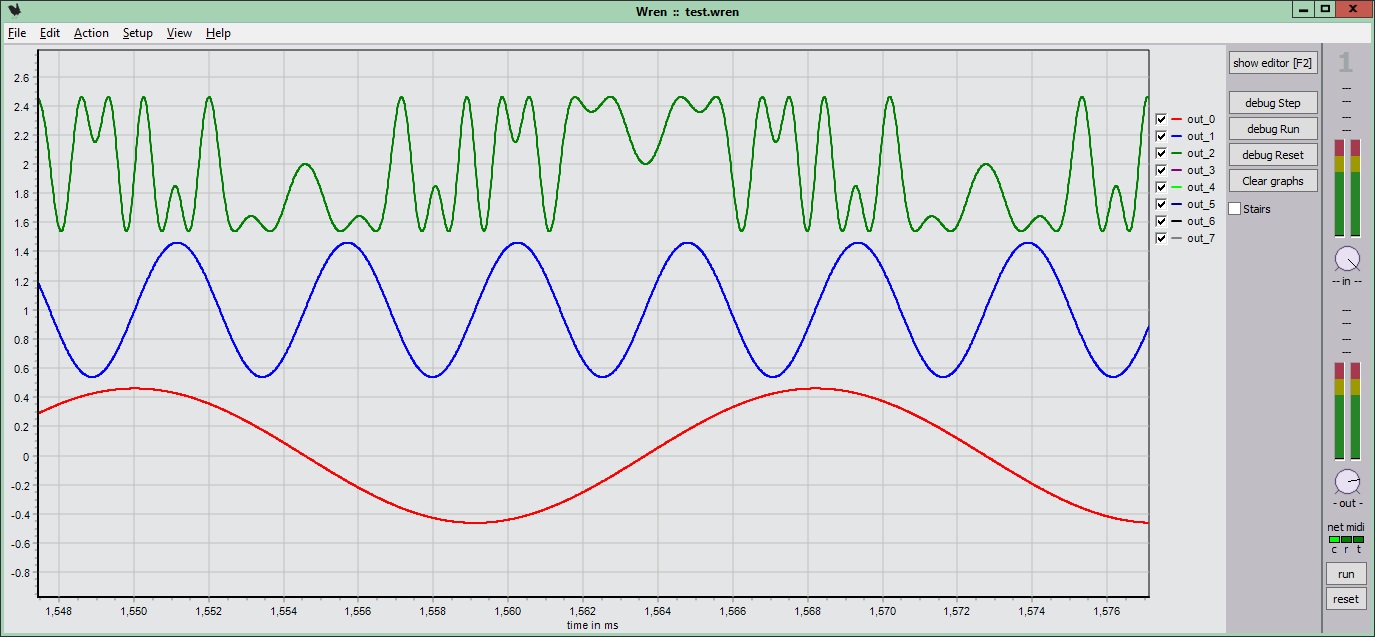This screenshot has width=1375, height=637.
Task: Click the net midi 't' indicator light
Action: tap(1358, 539)
